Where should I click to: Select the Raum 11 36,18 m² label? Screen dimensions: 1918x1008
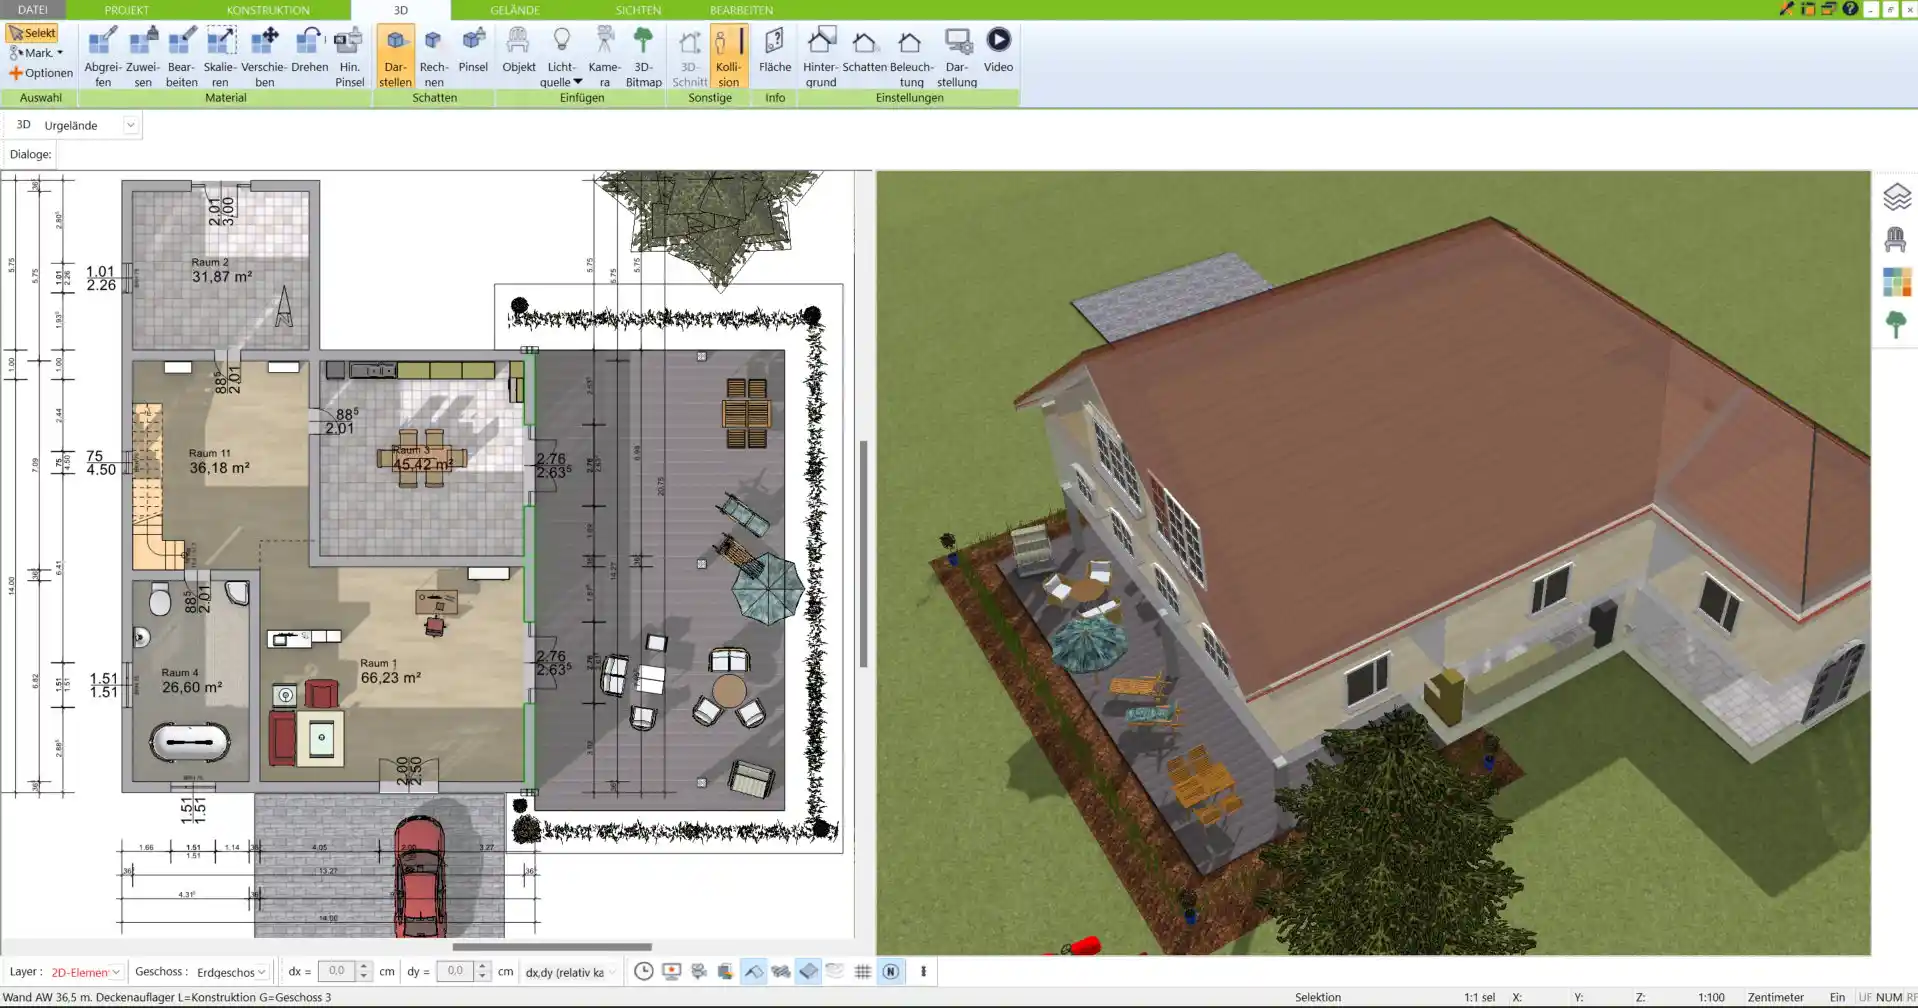tap(219, 461)
